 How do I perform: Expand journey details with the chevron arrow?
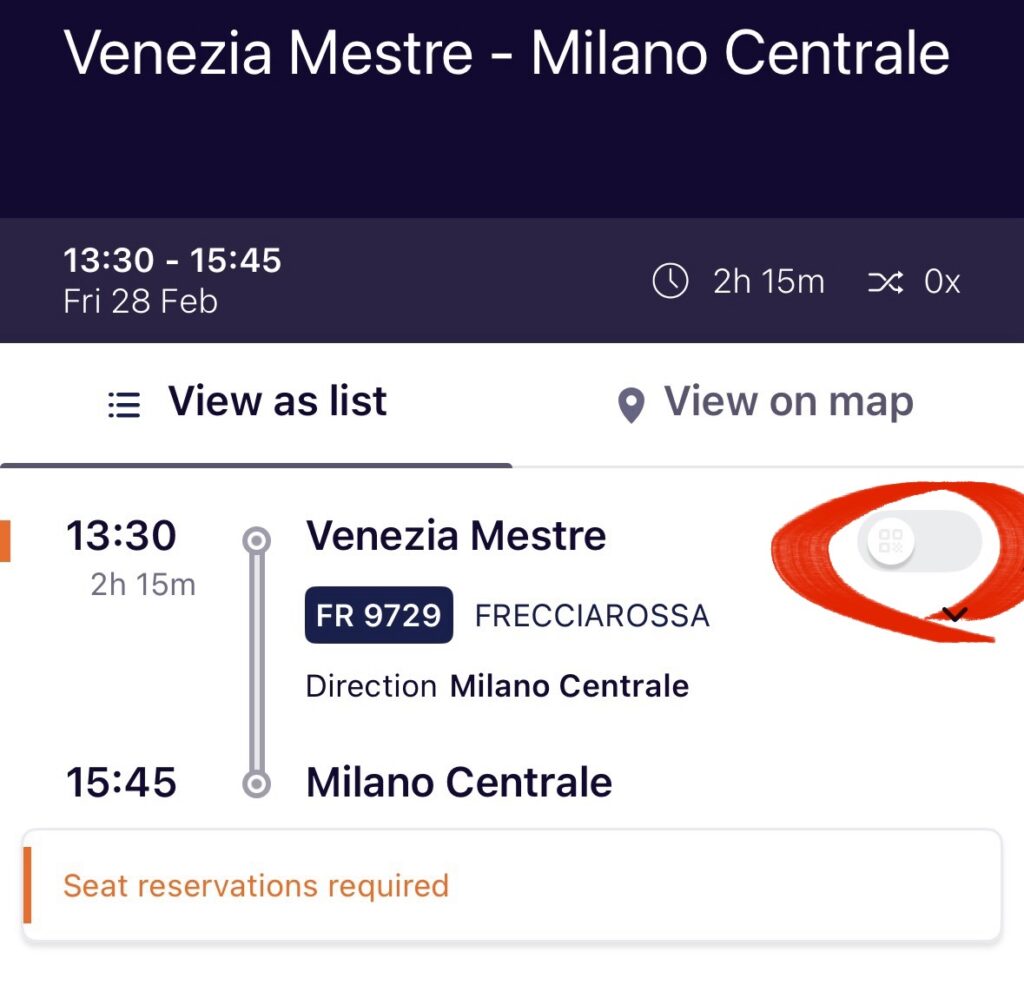point(955,614)
